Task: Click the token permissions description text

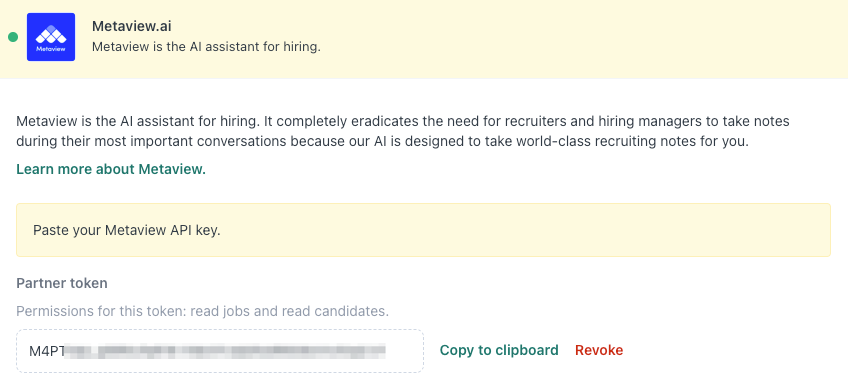Action: (202, 311)
